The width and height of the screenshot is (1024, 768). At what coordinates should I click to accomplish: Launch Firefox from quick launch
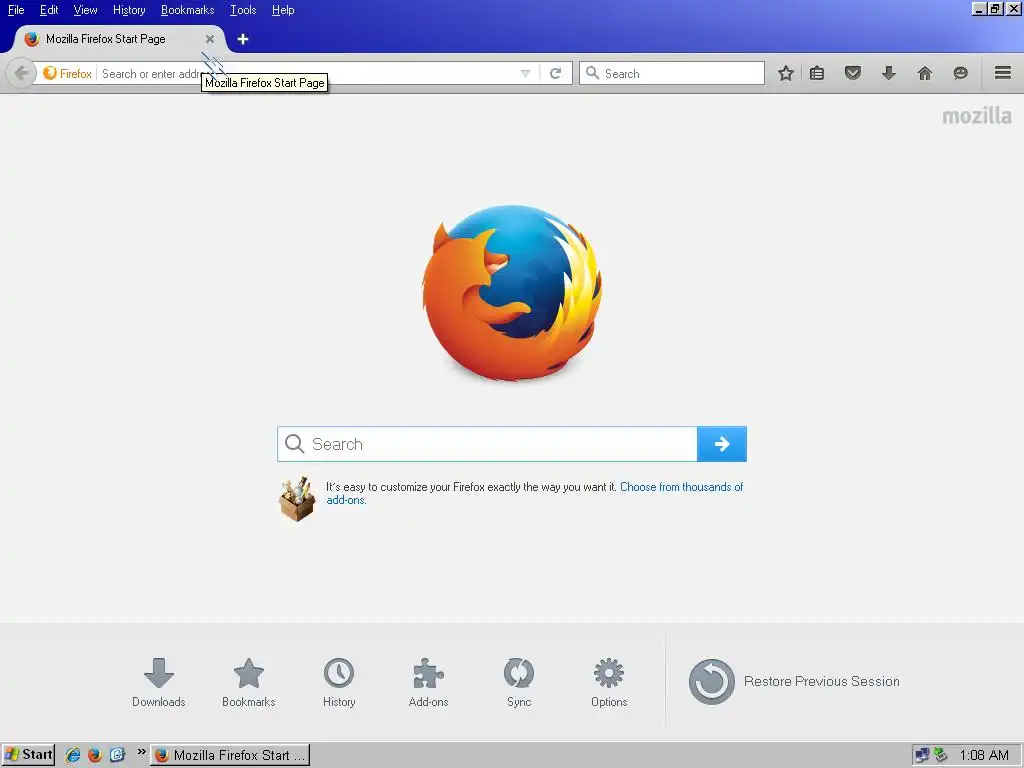pos(95,755)
